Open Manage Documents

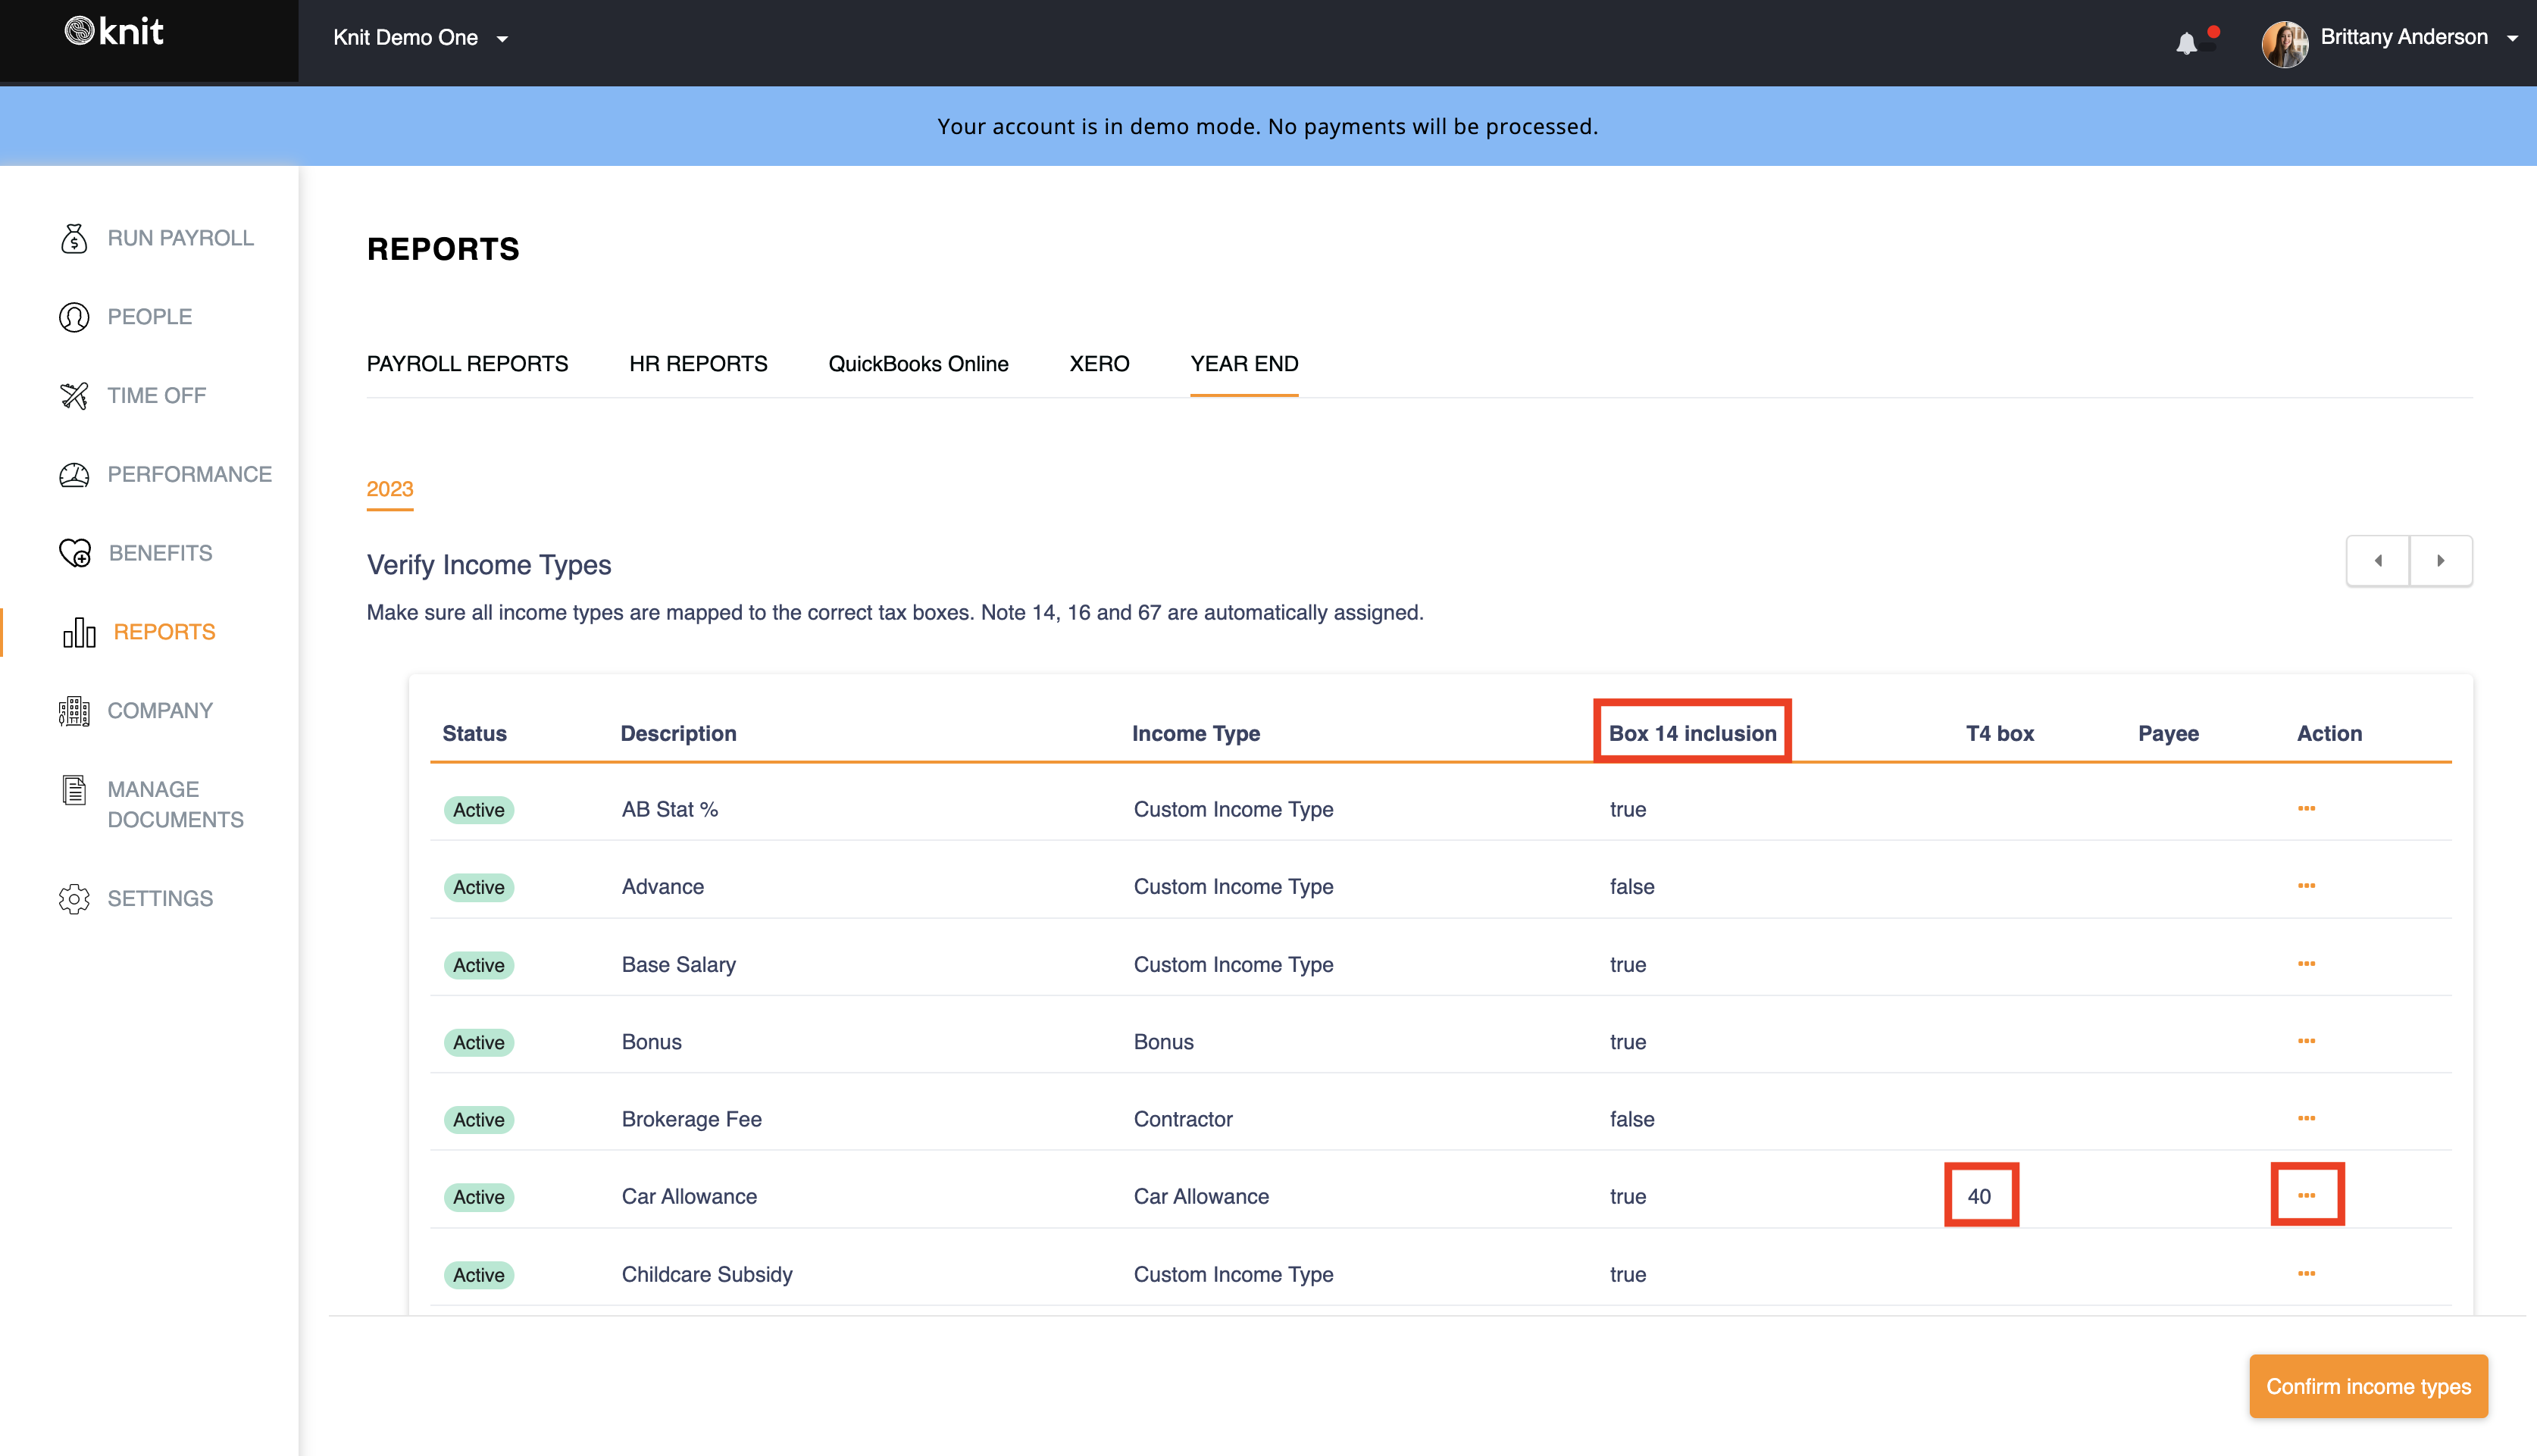(x=176, y=805)
